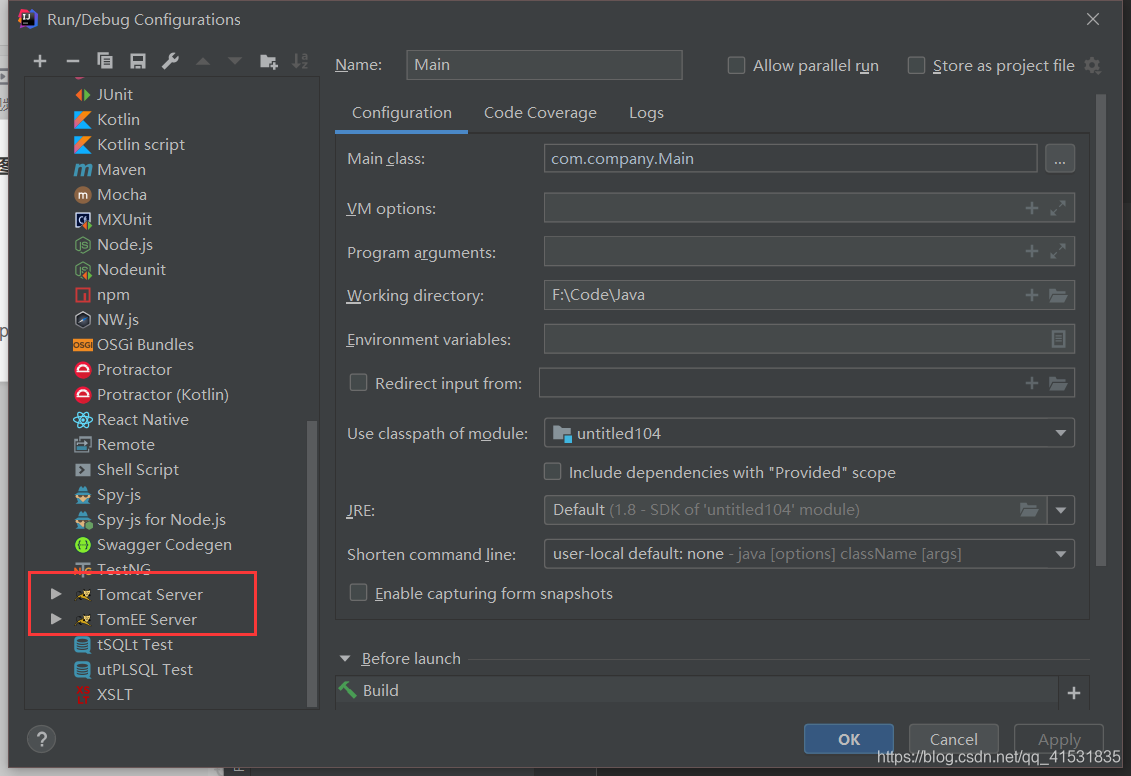Enable capturing form snapshots checkbox
The height and width of the screenshot is (776, 1131).
pyautogui.click(x=358, y=593)
